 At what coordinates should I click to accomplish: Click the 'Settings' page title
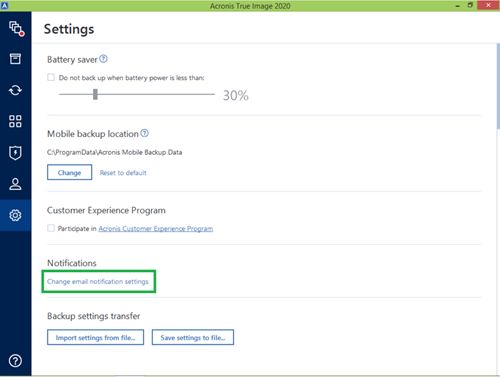tap(69, 29)
